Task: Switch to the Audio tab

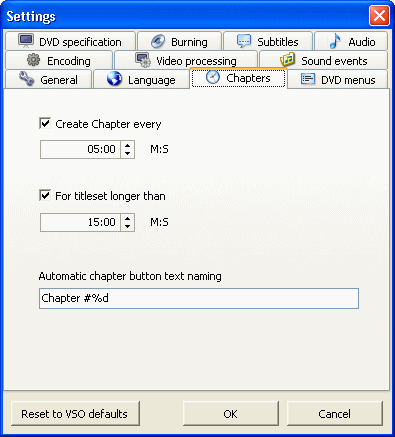Action: [351, 41]
